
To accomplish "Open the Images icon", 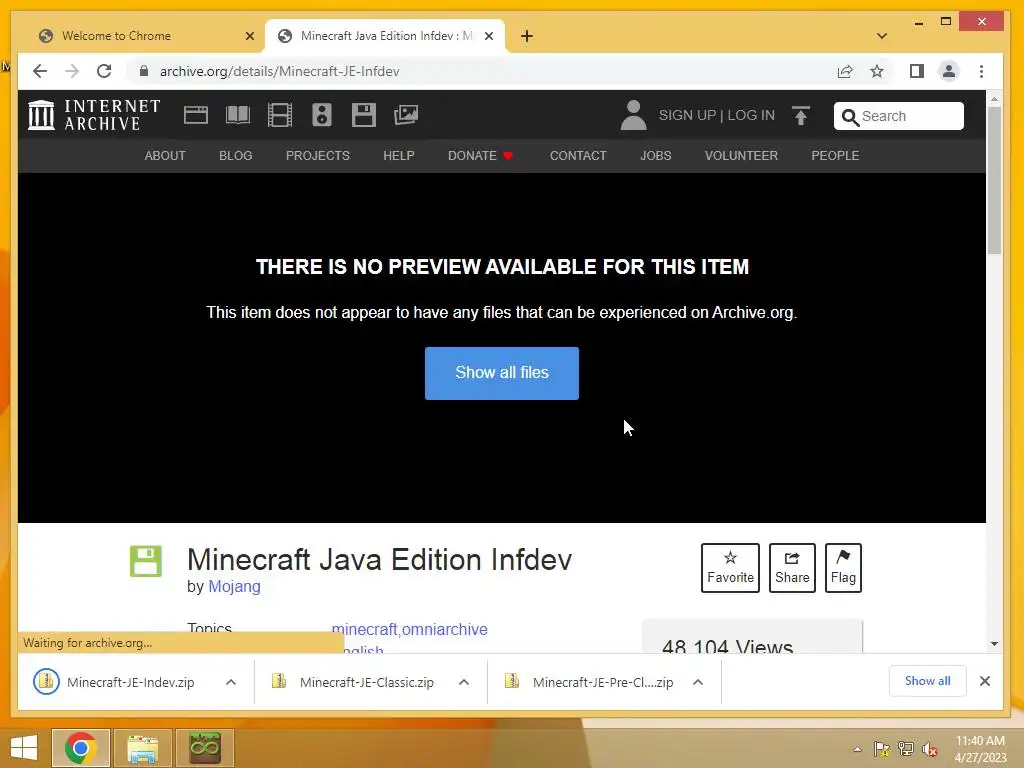I will 406,115.
